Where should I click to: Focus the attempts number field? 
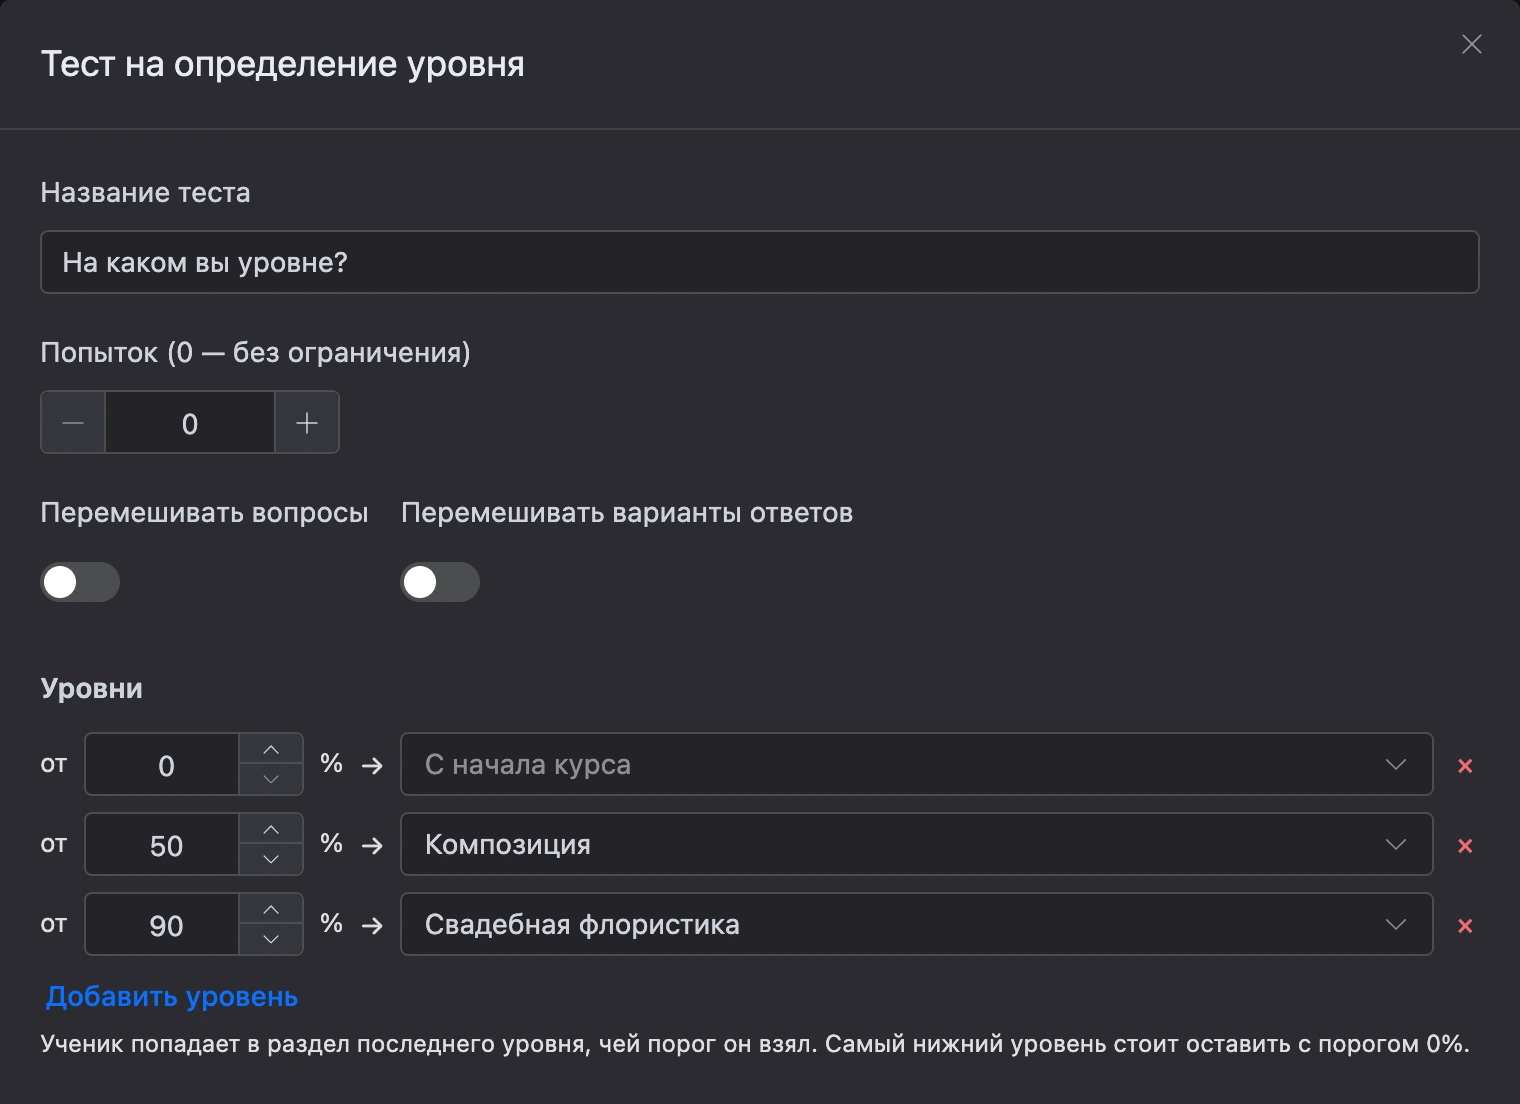click(190, 423)
